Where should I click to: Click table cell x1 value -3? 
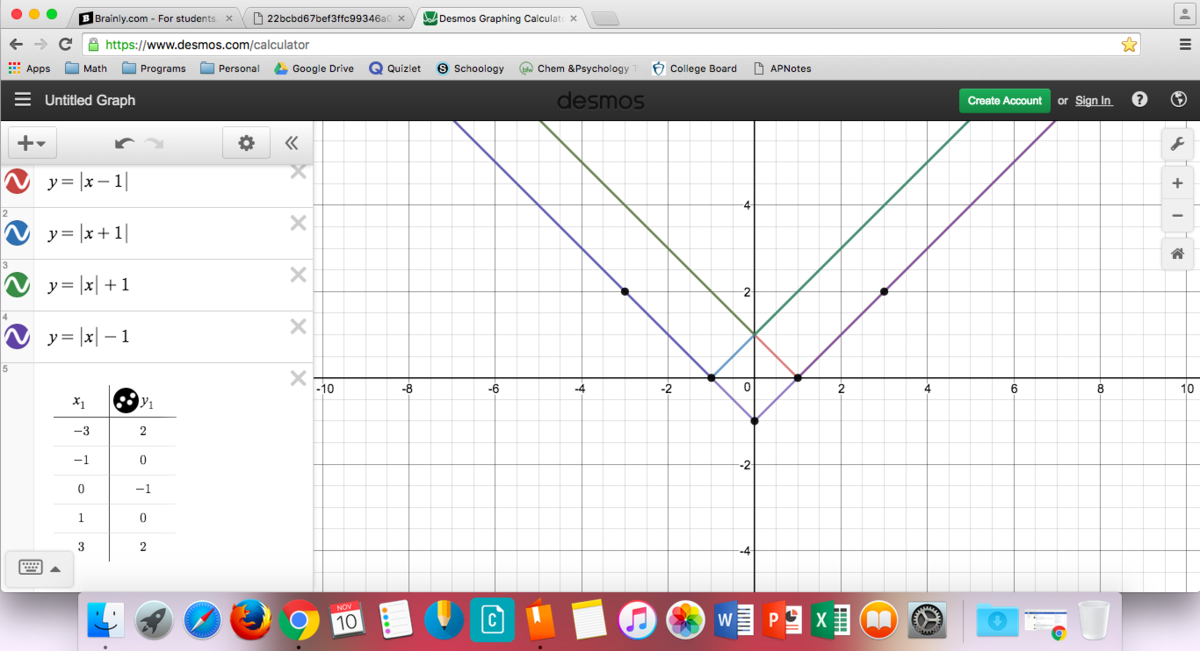click(80, 431)
